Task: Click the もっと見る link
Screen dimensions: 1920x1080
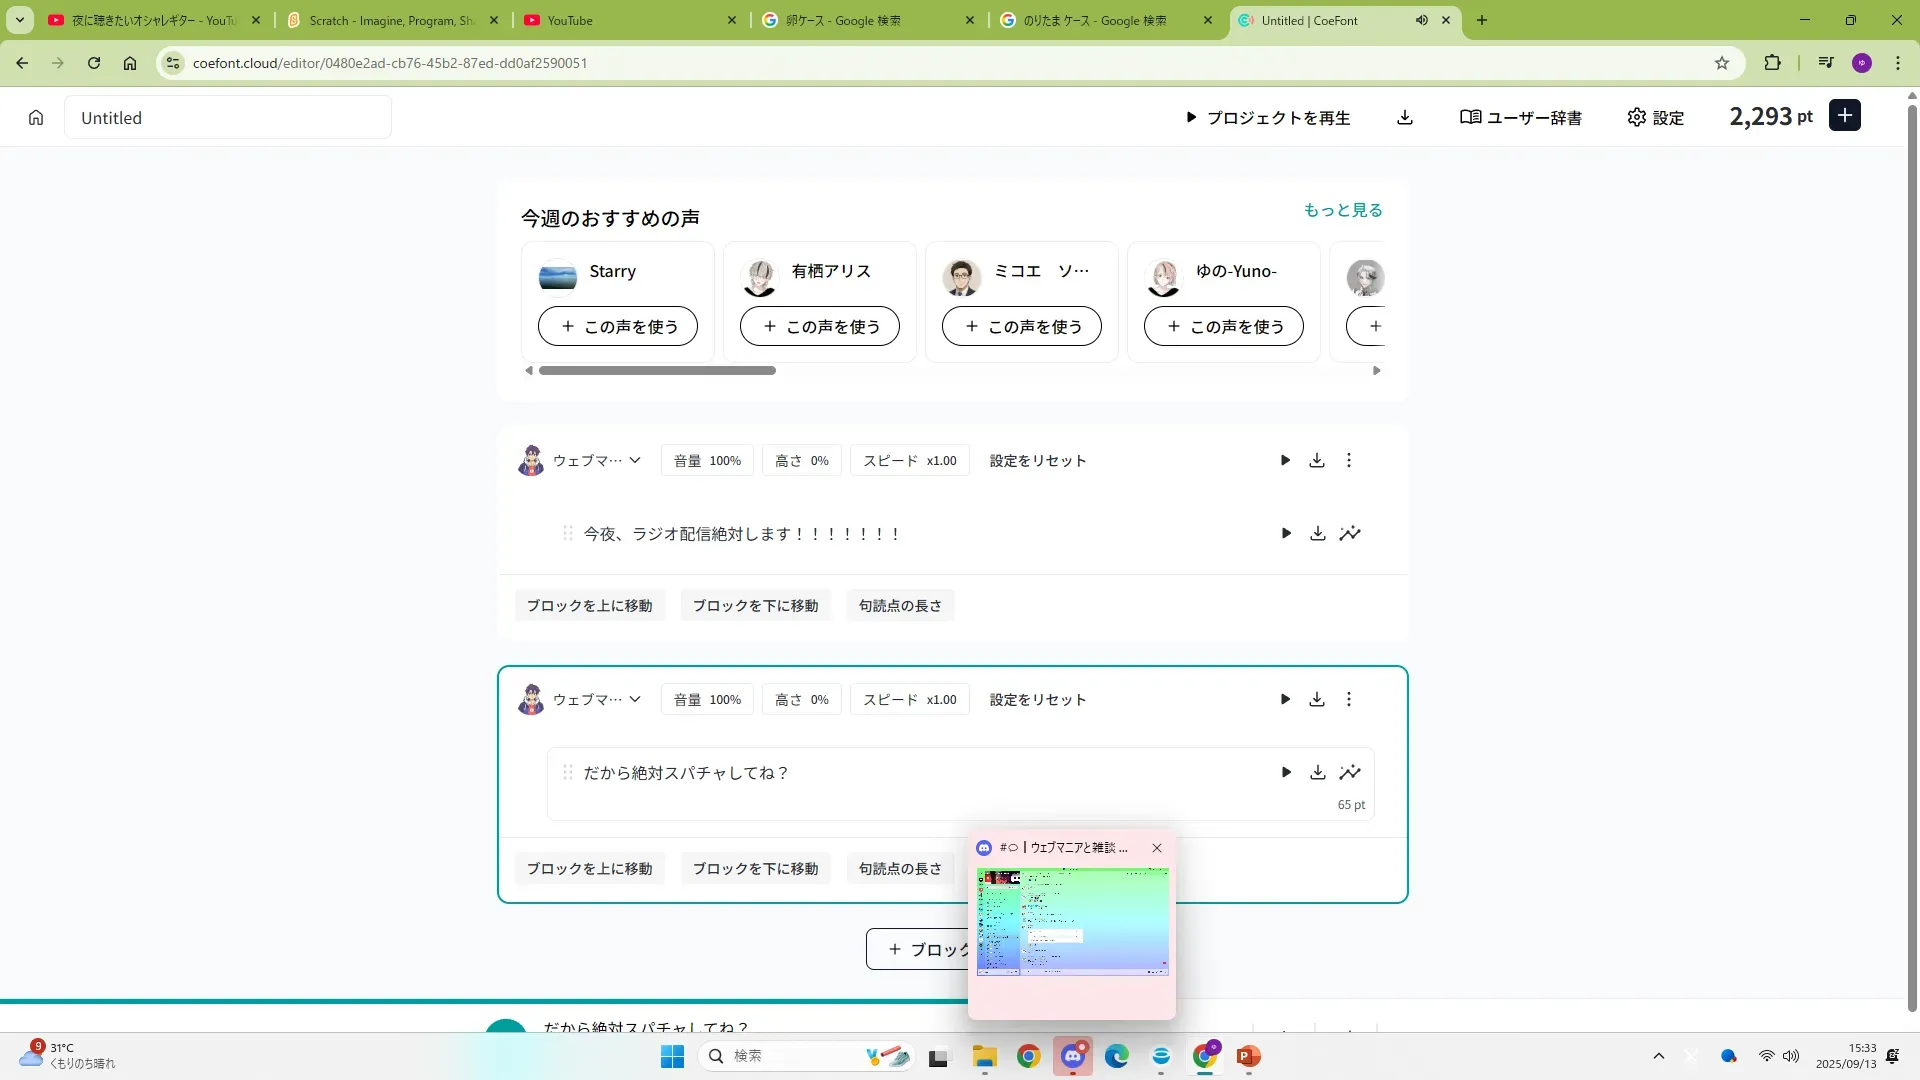Action: click(1342, 210)
